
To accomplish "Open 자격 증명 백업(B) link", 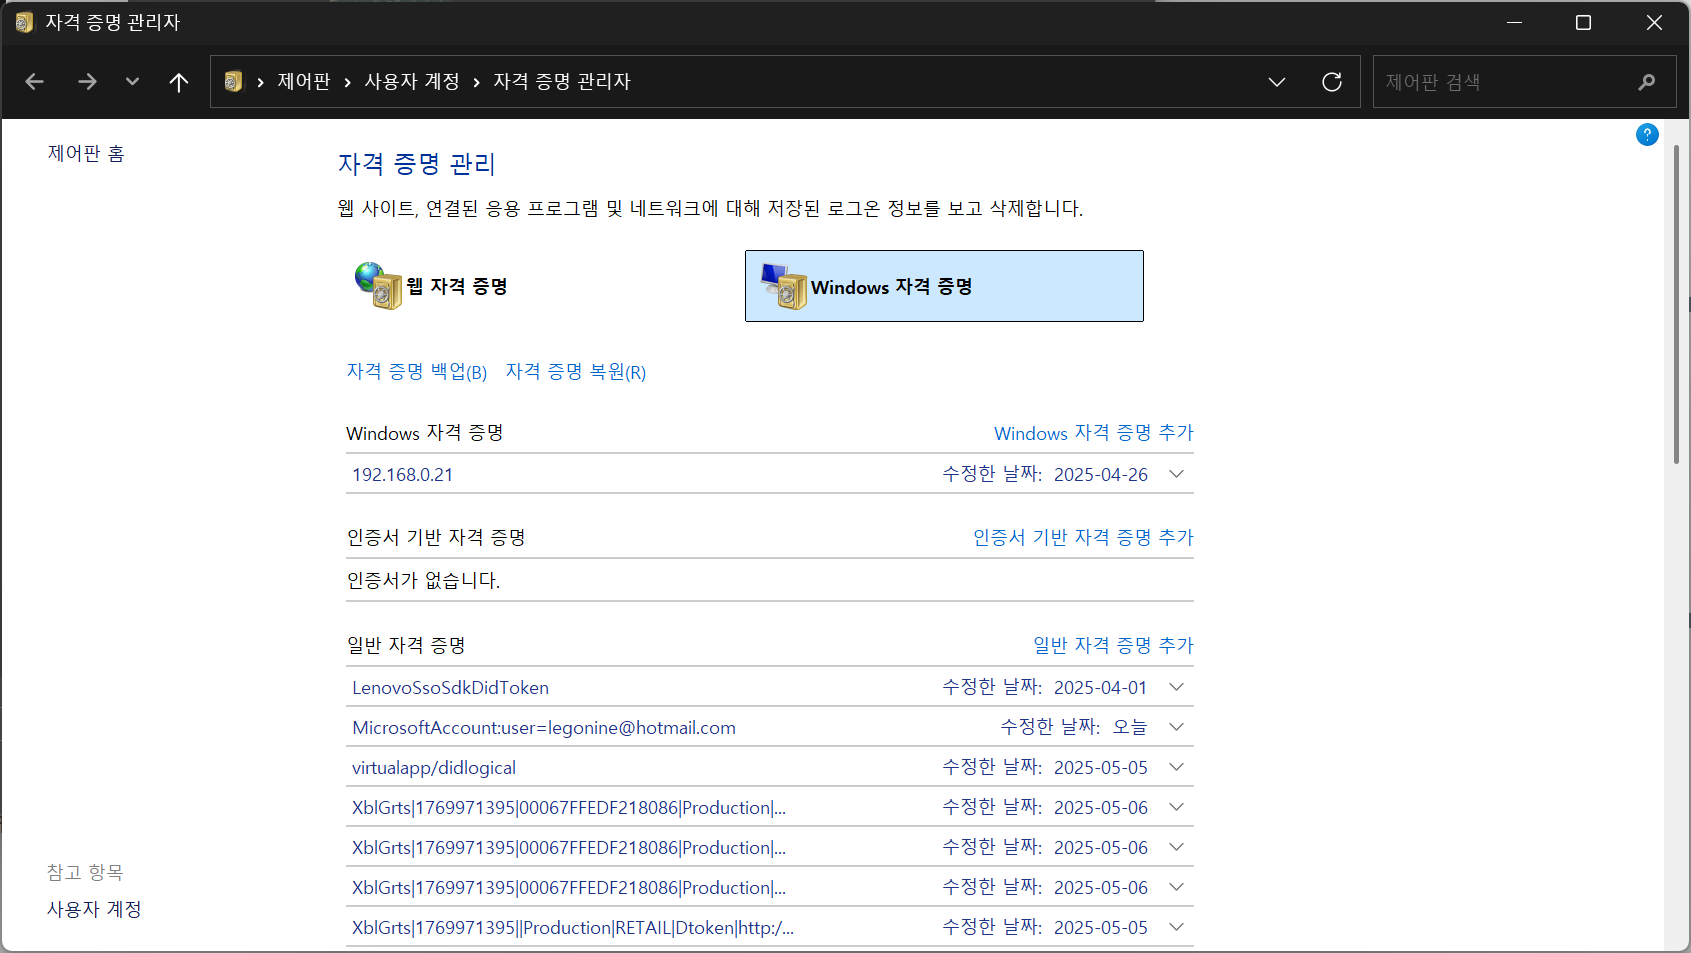I will click(416, 372).
